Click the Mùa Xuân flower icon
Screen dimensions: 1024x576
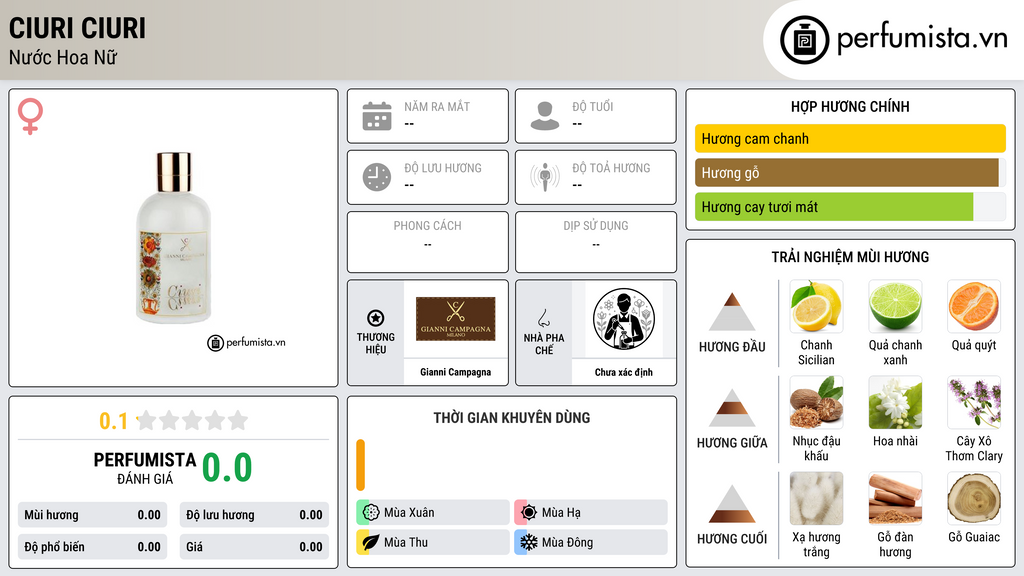(x=371, y=512)
